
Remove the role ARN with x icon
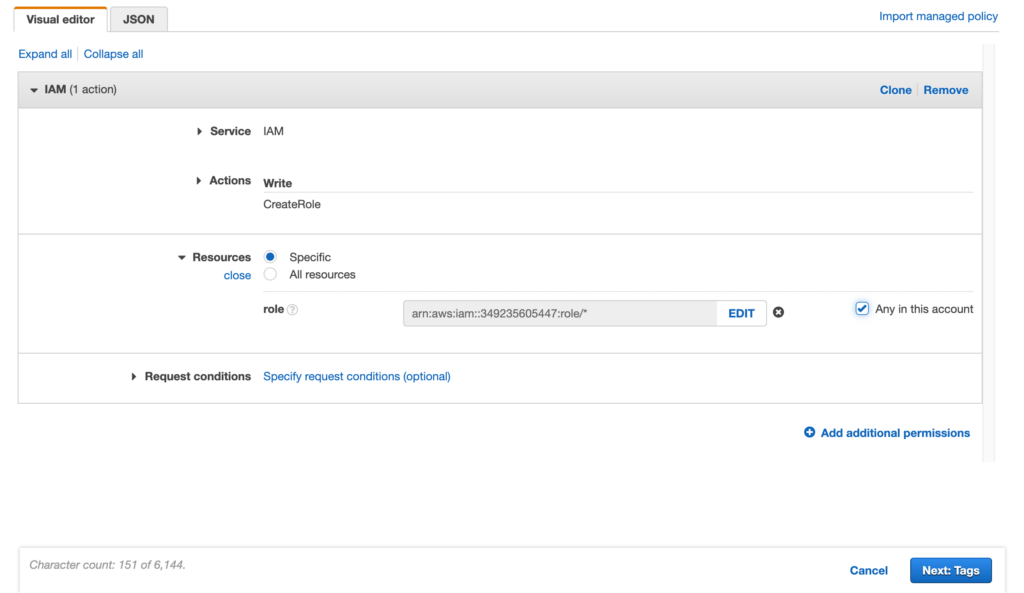click(779, 312)
